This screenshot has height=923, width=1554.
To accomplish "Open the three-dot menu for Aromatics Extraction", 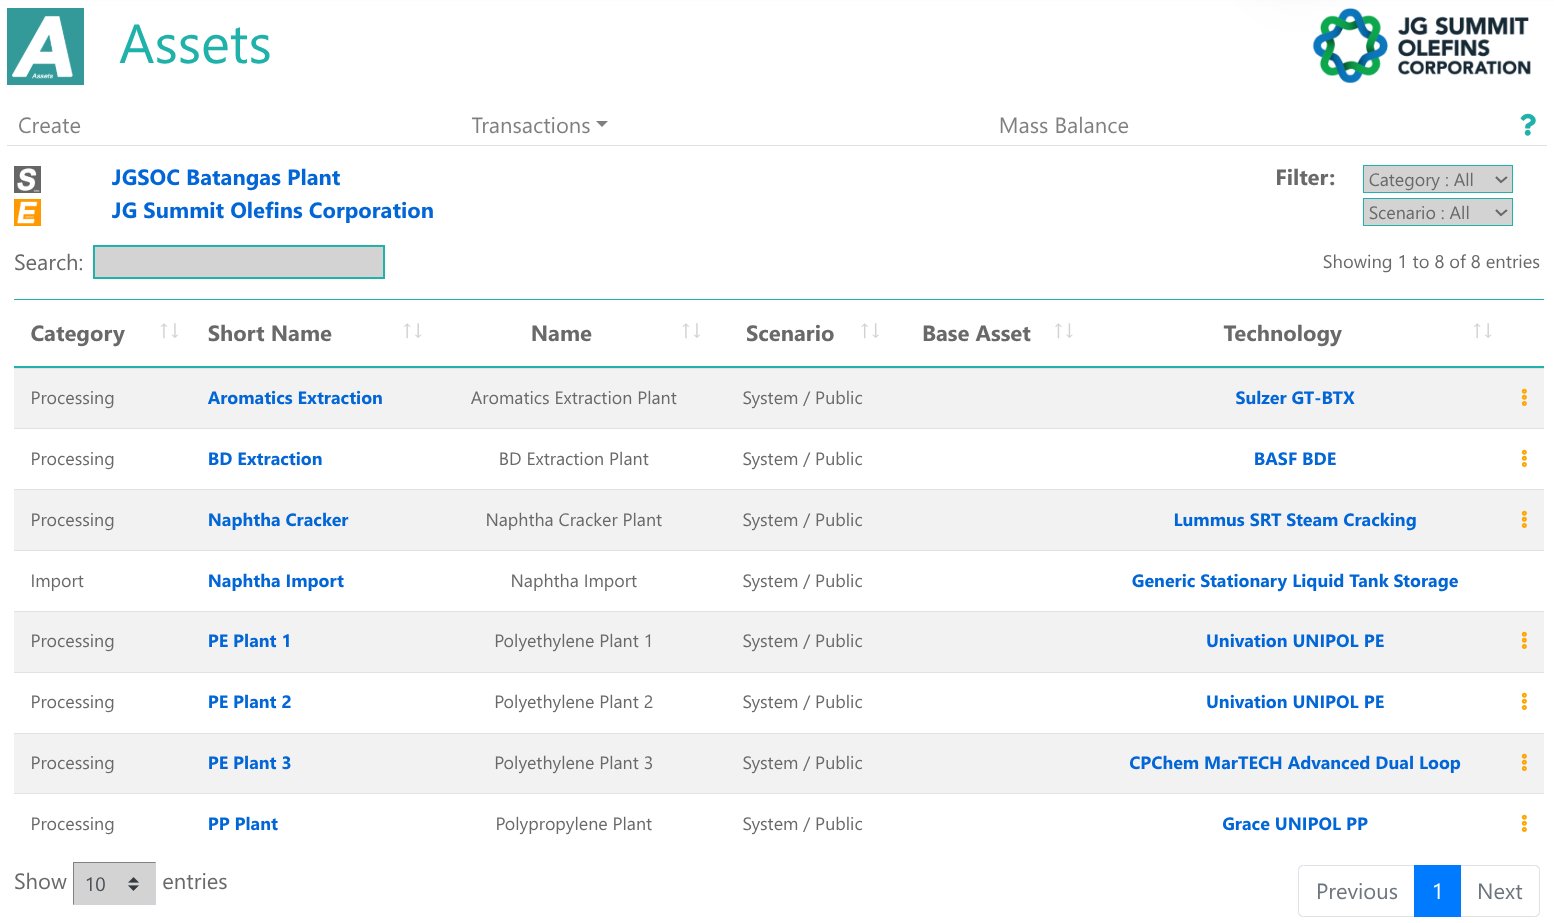I will (1523, 398).
